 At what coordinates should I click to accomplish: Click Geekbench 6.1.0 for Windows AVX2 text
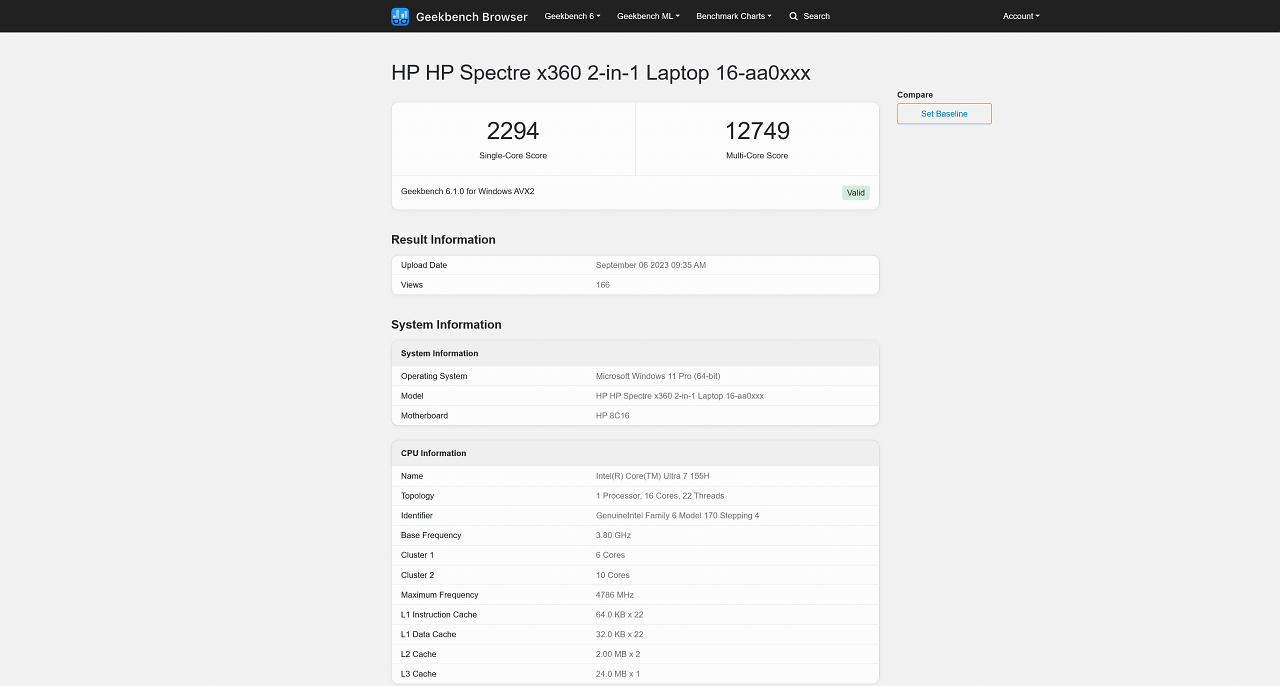468,191
